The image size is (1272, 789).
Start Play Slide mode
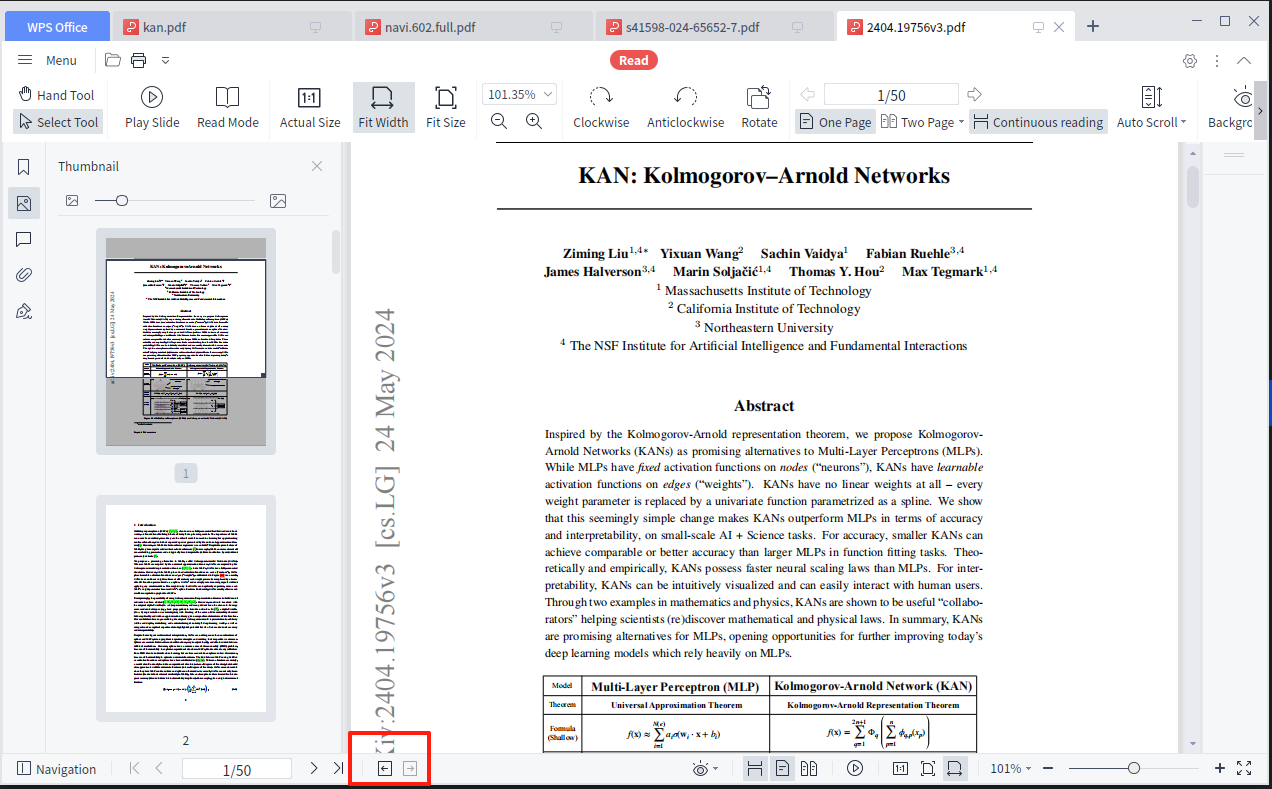[152, 108]
